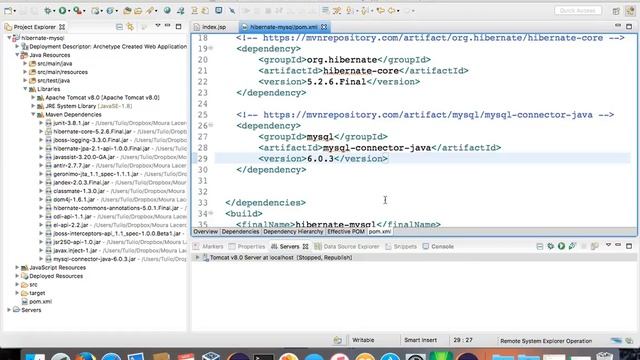Click the Debug toolbar button
Image resolution: width=640 pixels, height=360 pixels.
coord(48,11)
